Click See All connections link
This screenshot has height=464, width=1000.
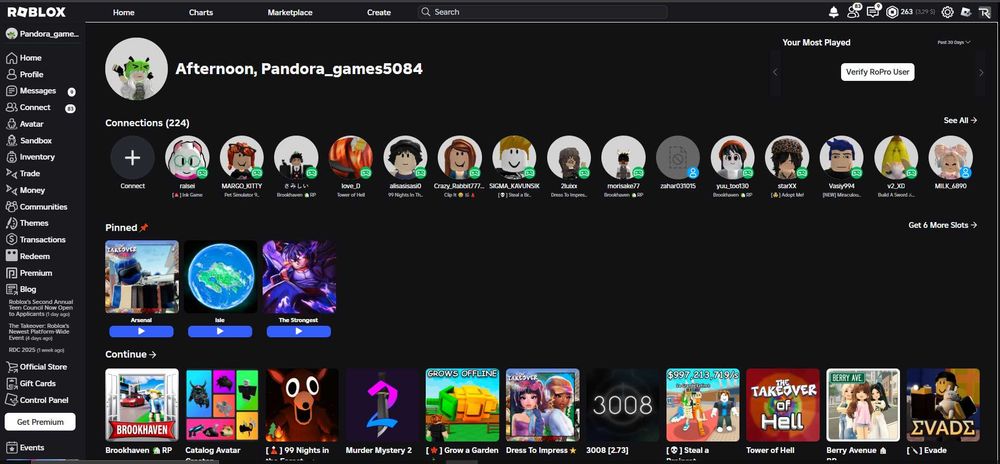pos(960,120)
